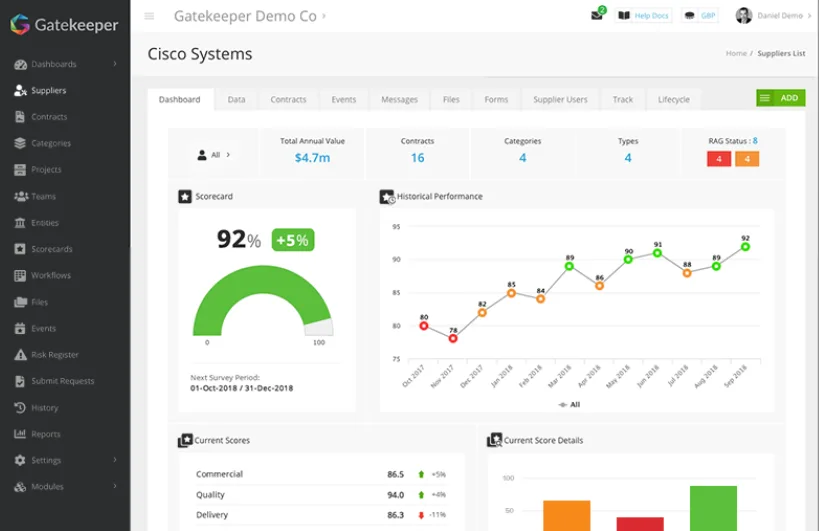This screenshot has height=531, width=819.
Task: Click the Nov 2017 data point labeled 78
Action: click(453, 339)
